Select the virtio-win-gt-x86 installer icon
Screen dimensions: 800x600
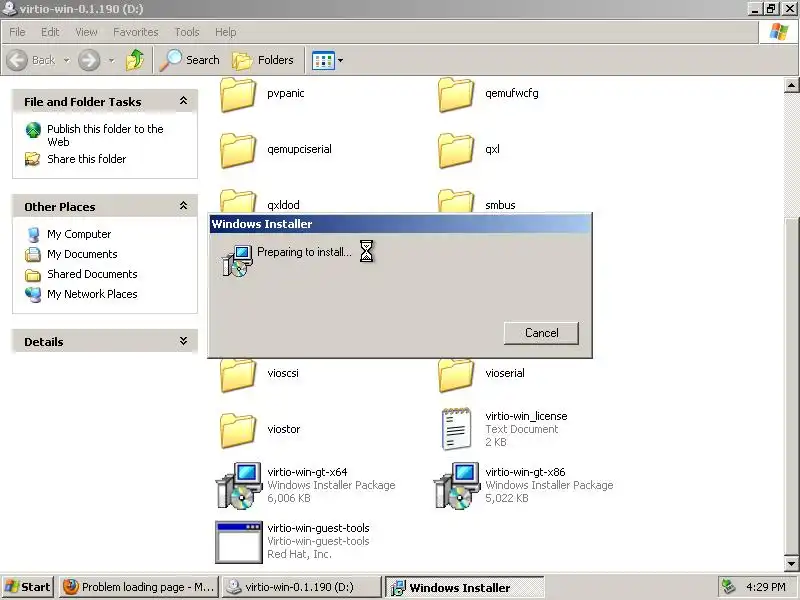(457, 486)
